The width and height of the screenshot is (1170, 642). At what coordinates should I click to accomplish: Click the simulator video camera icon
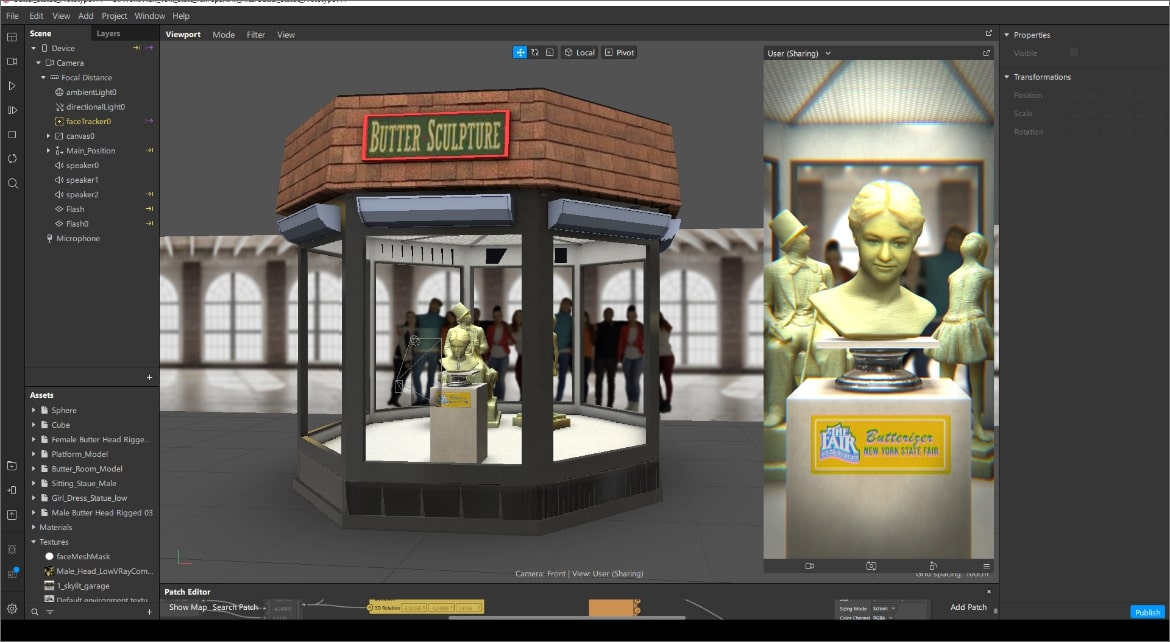(810, 566)
